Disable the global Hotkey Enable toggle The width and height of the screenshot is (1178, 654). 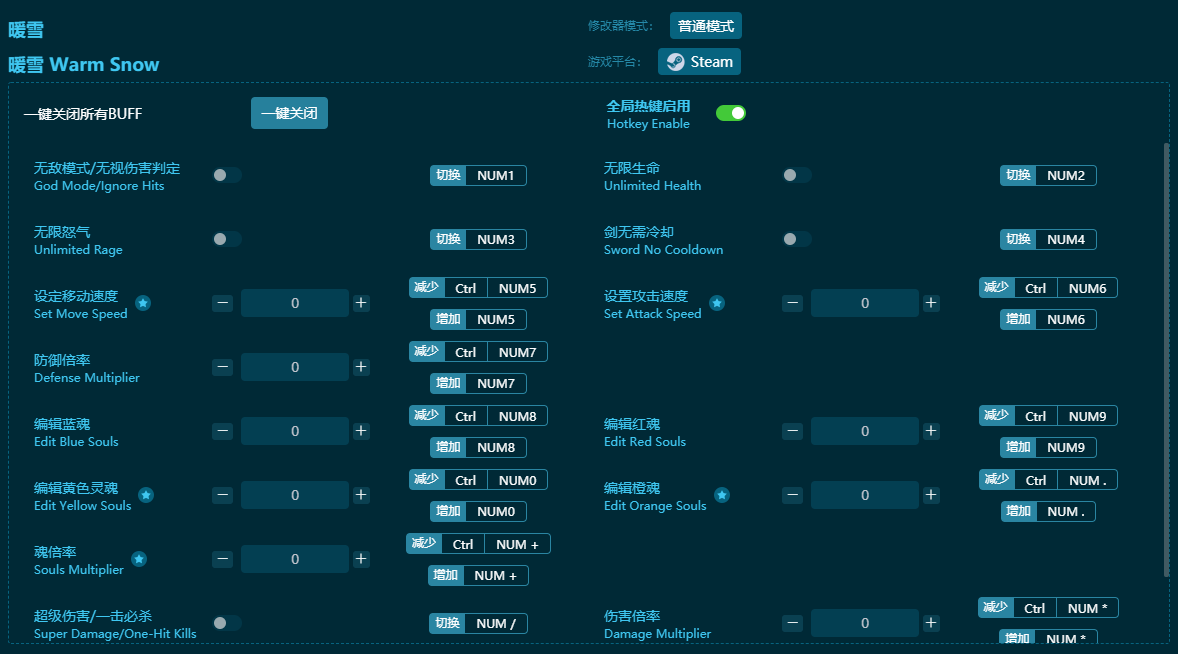(x=731, y=113)
